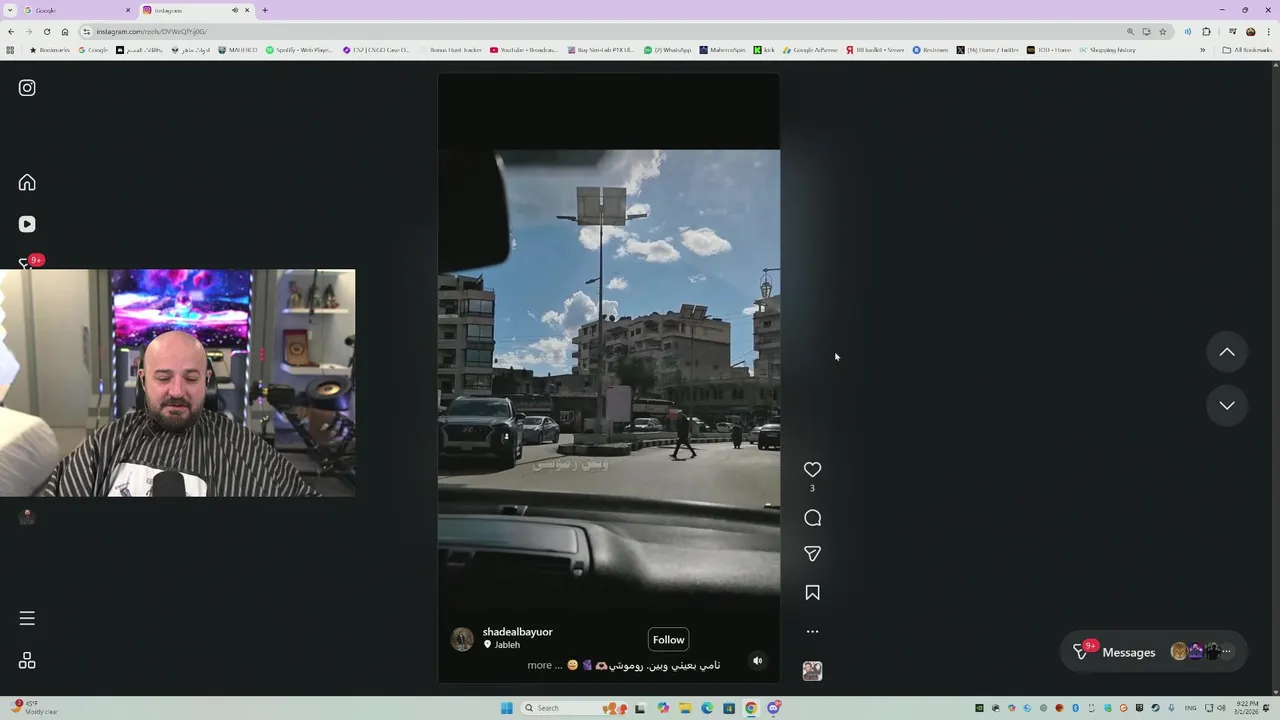
Task: Open the reel comments
Action: (812, 518)
